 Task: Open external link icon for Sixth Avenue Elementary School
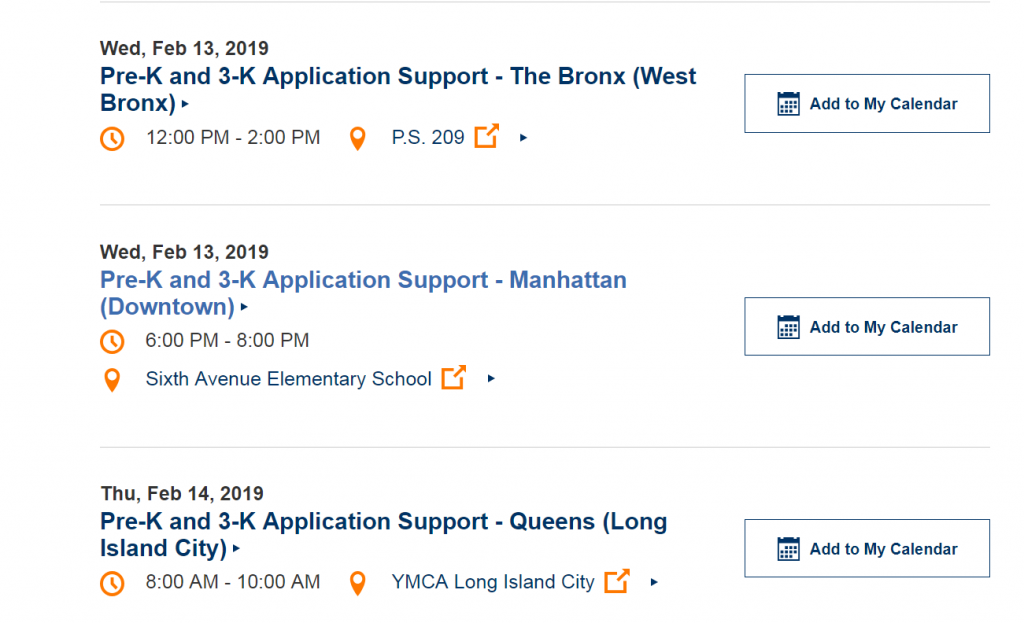(454, 377)
